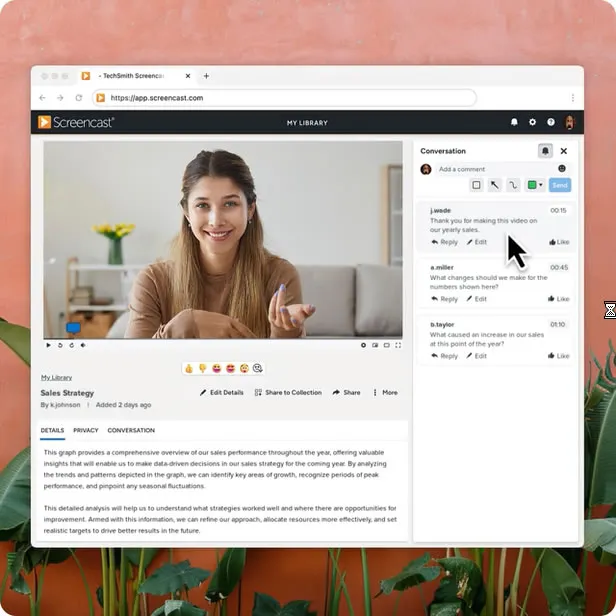The image size is (616, 616).
Task: Open player settings gear under the video
Action: pos(363,345)
